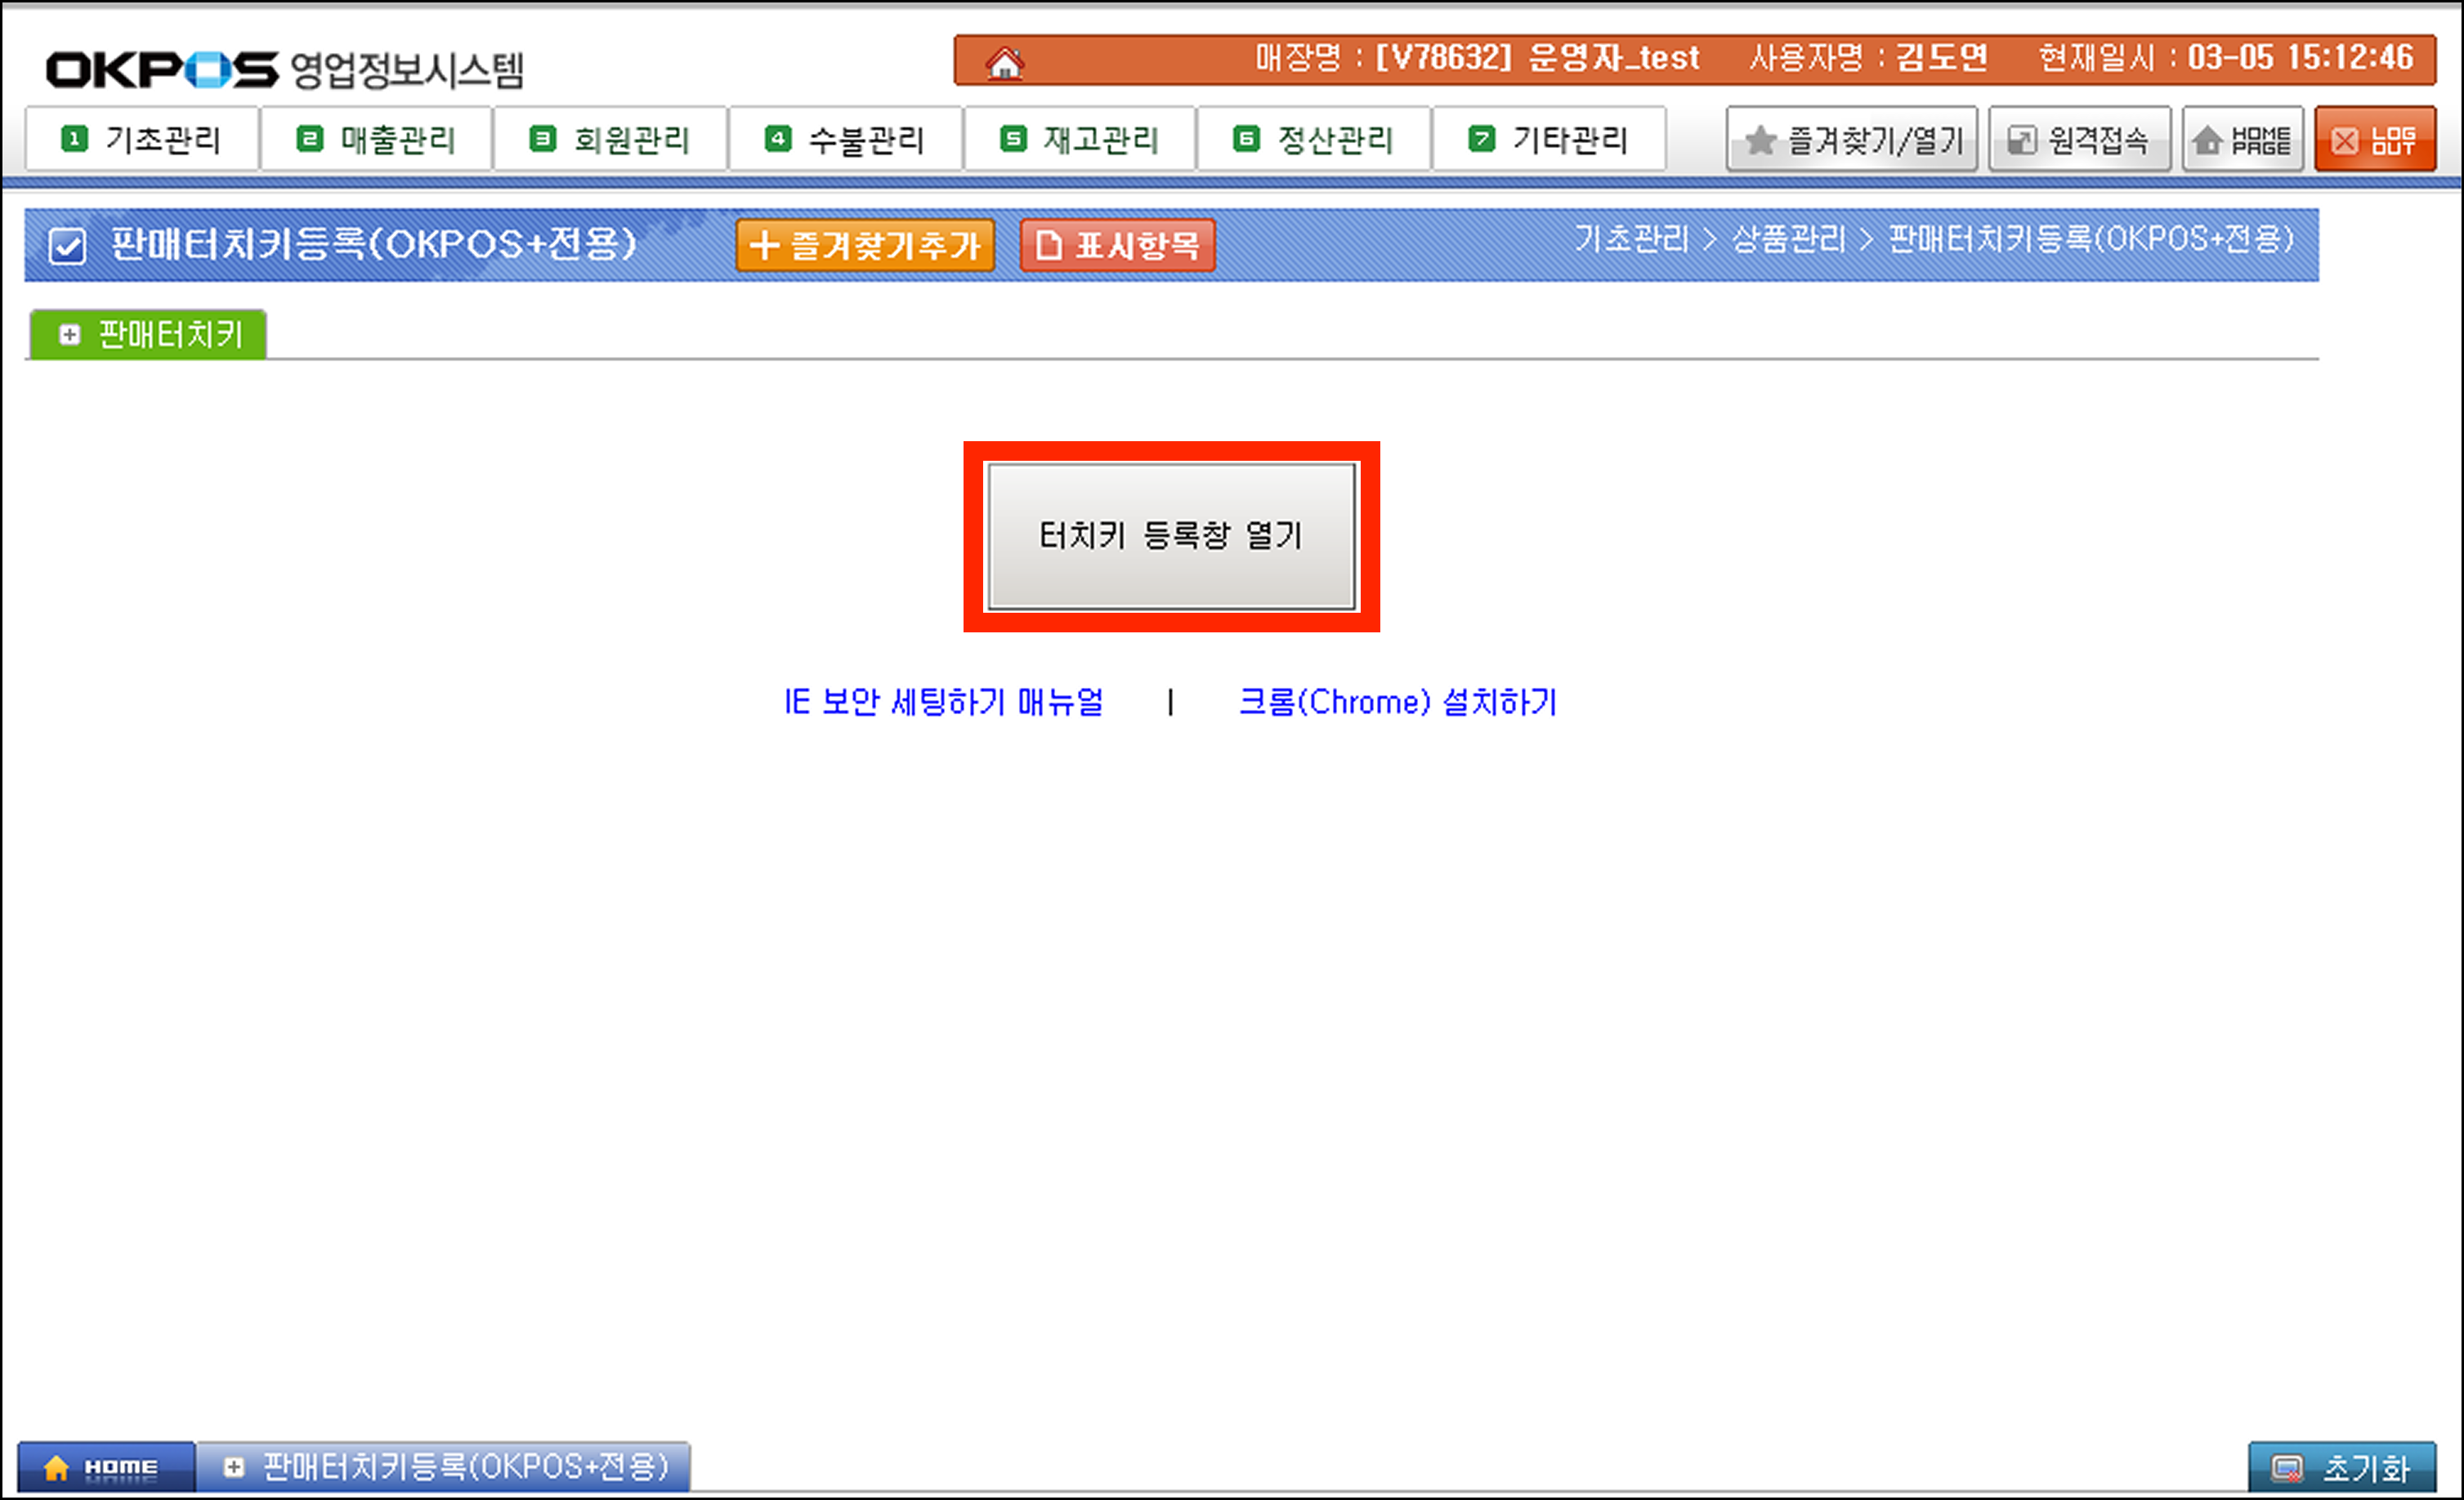Click 터치키 등록창 열기 button

[1171, 536]
